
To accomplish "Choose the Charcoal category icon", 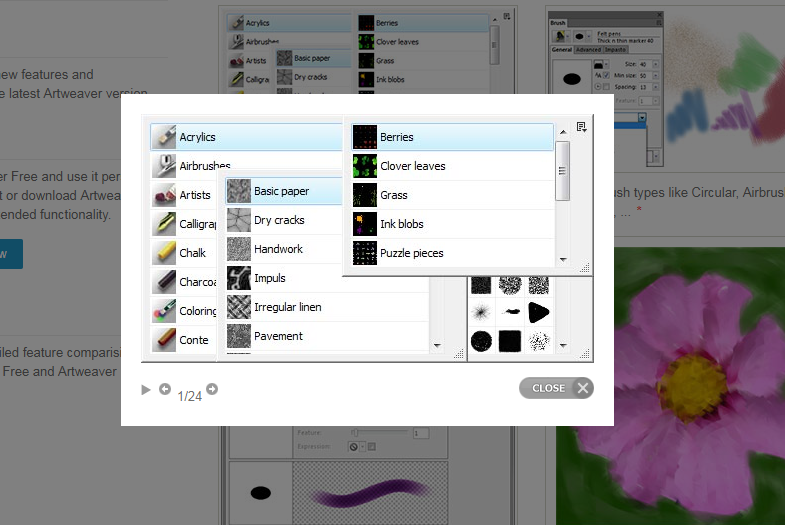I will click(x=164, y=282).
